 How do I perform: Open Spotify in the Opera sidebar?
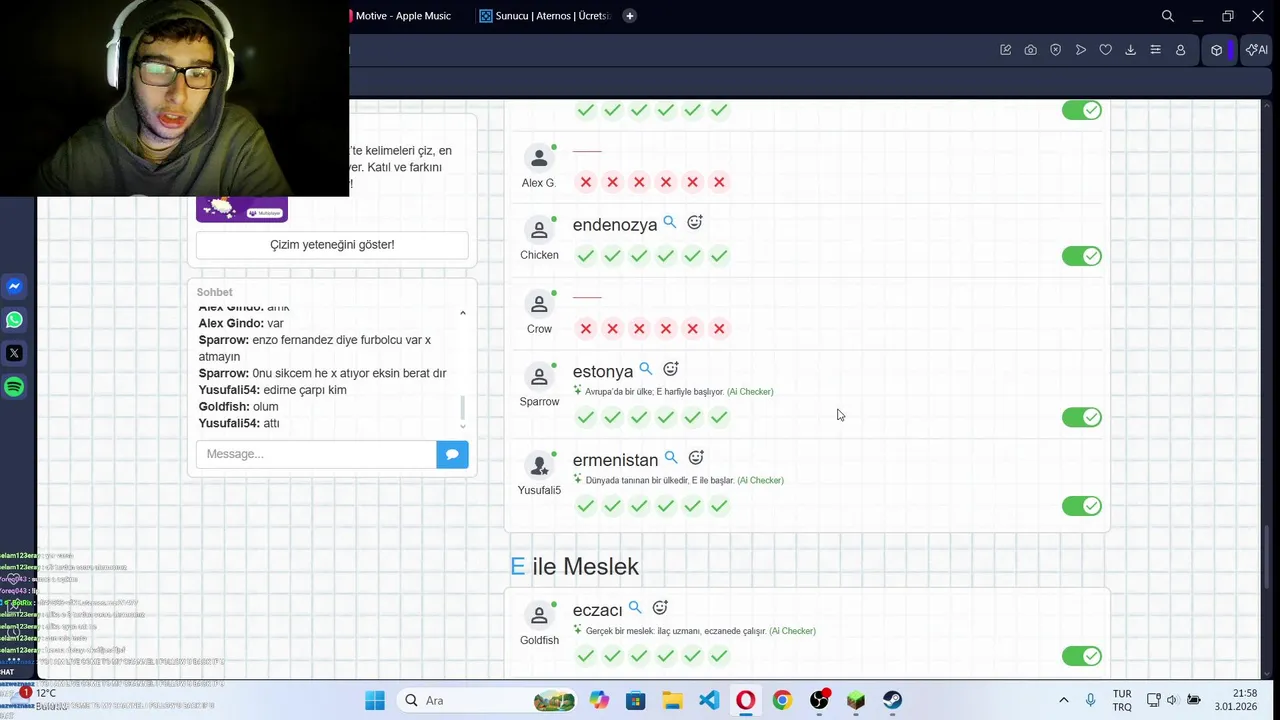(x=14, y=387)
